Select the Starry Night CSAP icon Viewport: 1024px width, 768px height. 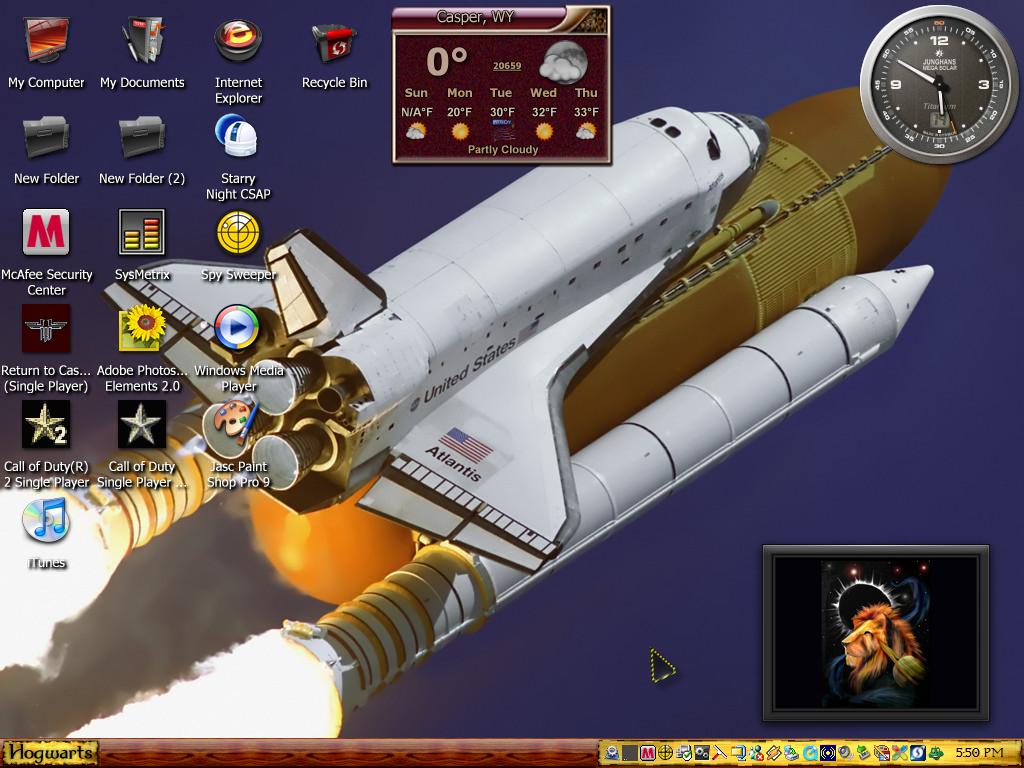238,157
